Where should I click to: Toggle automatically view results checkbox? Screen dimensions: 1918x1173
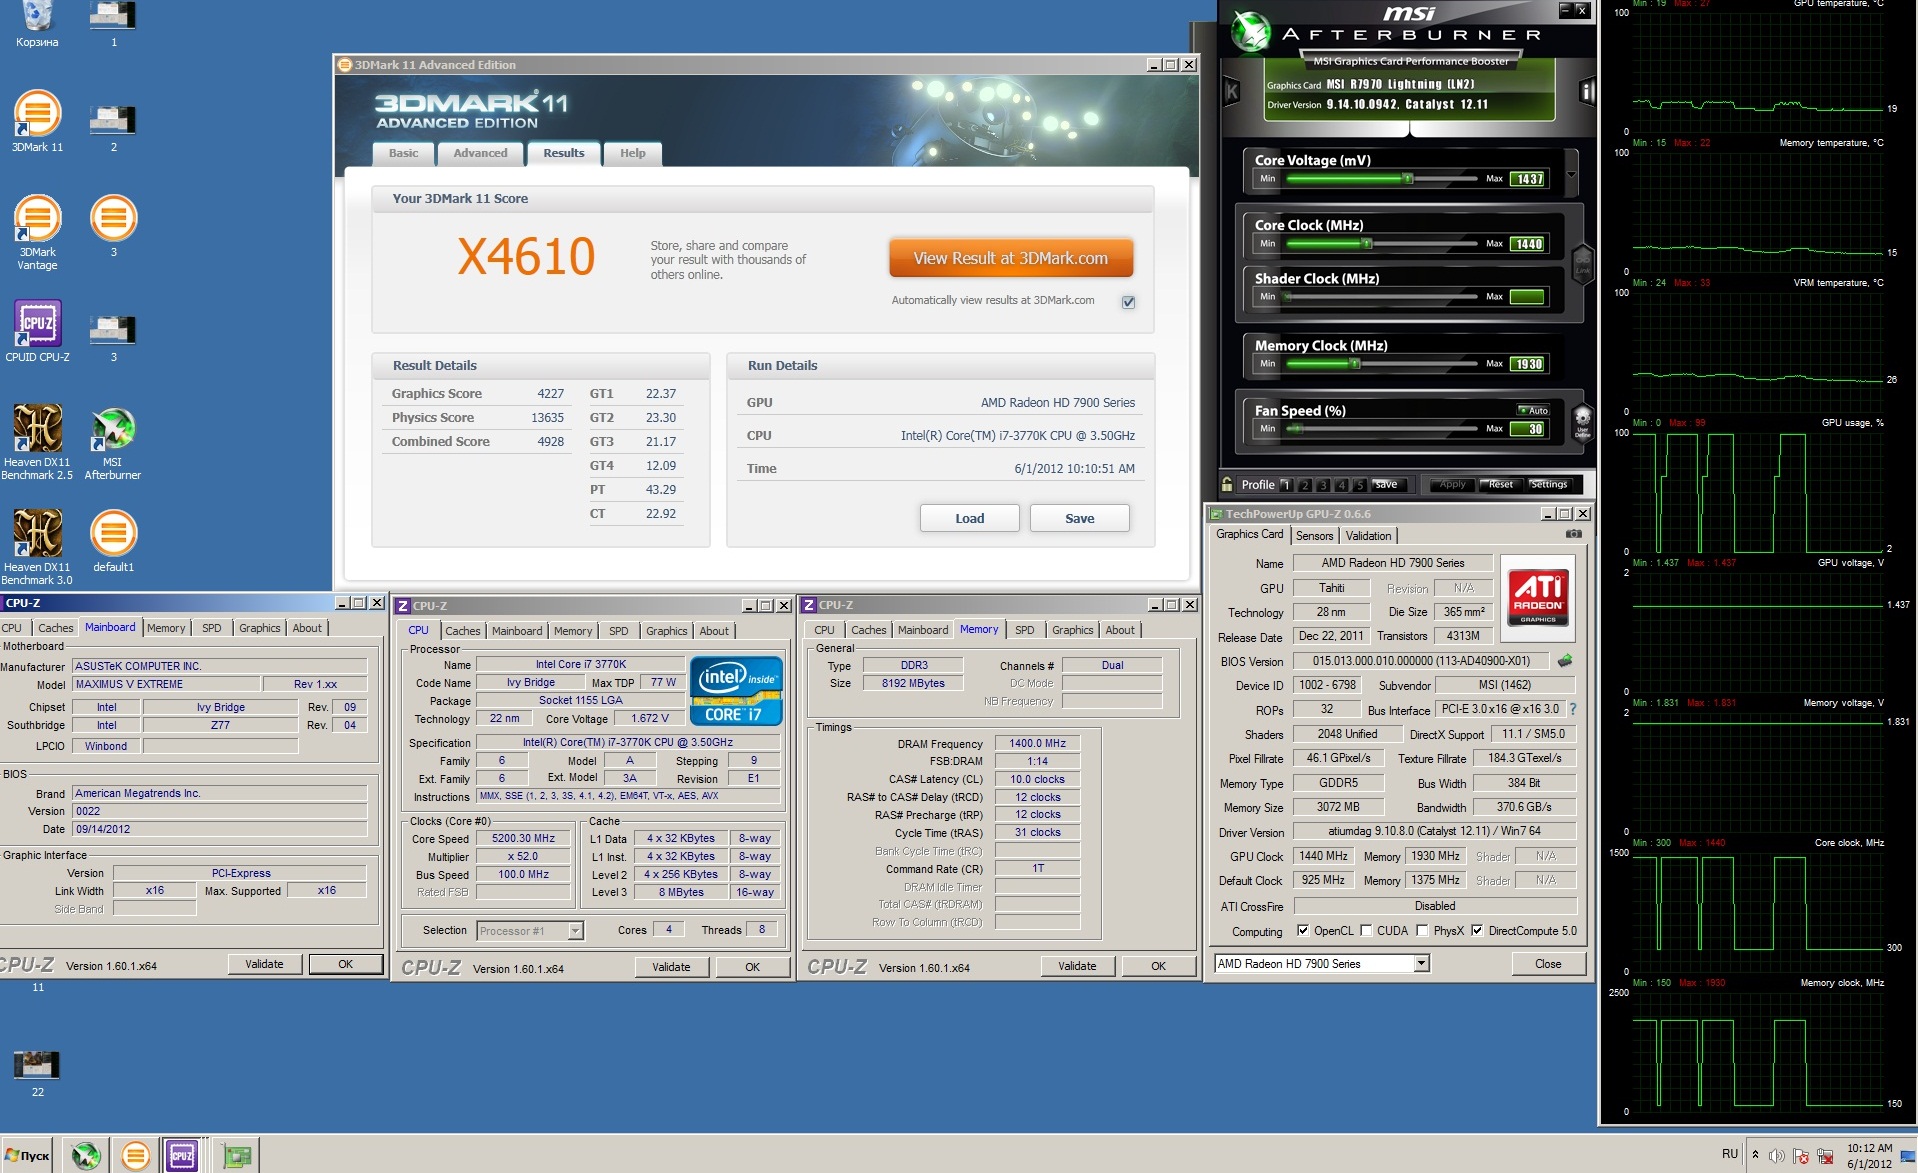1128,302
